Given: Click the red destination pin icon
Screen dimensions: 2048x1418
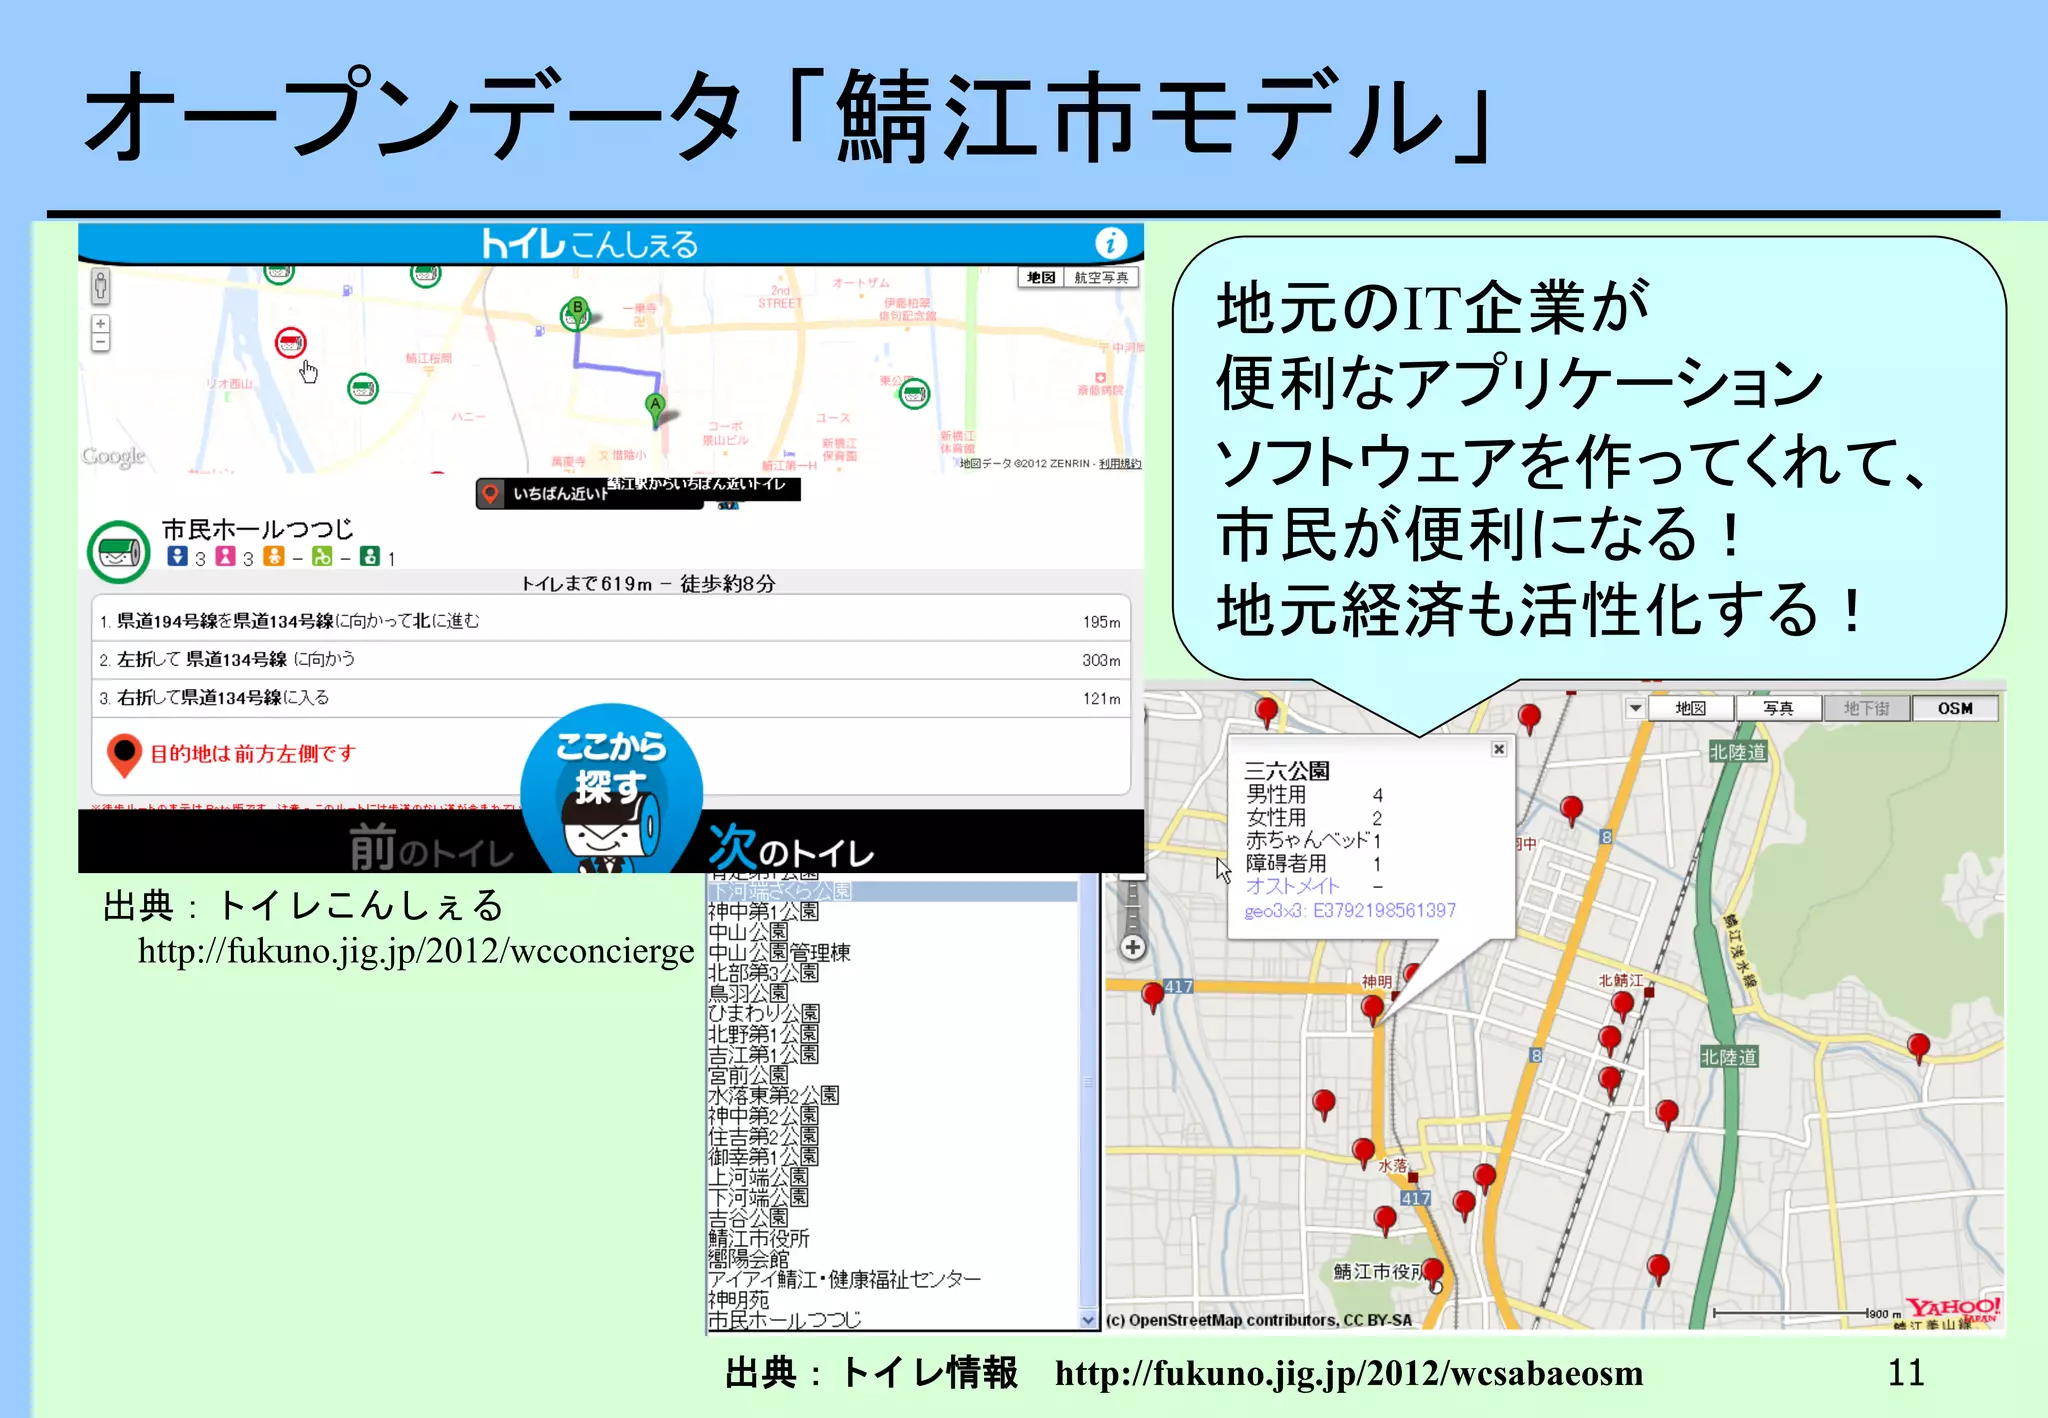Looking at the screenshot, I should [x=124, y=755].
